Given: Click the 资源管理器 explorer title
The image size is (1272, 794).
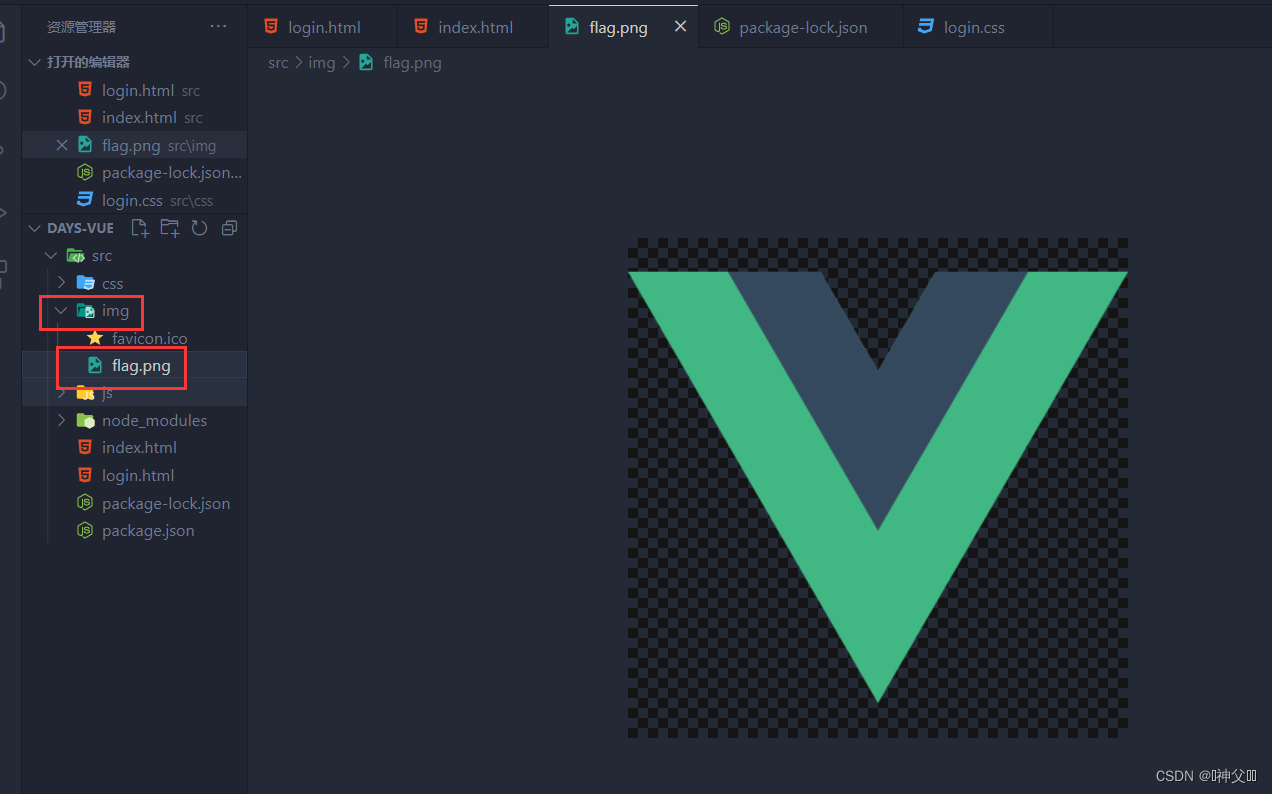Looking at the screenshot, I should (81, 27).
